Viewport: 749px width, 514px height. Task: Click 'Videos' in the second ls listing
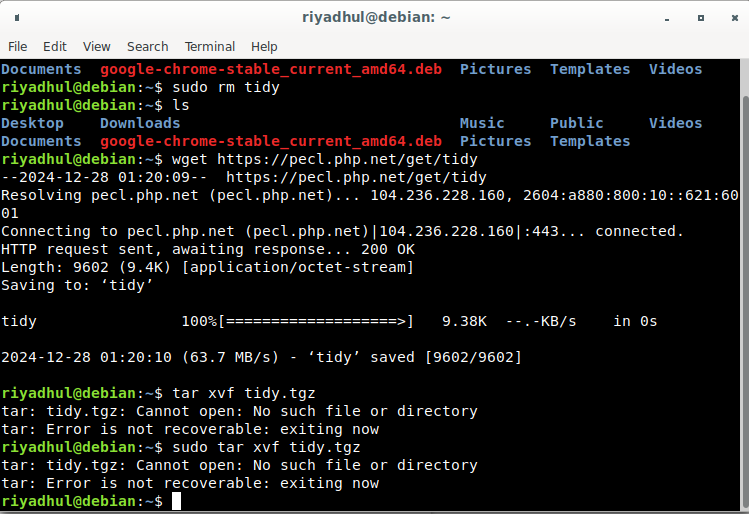pos(675,123)
